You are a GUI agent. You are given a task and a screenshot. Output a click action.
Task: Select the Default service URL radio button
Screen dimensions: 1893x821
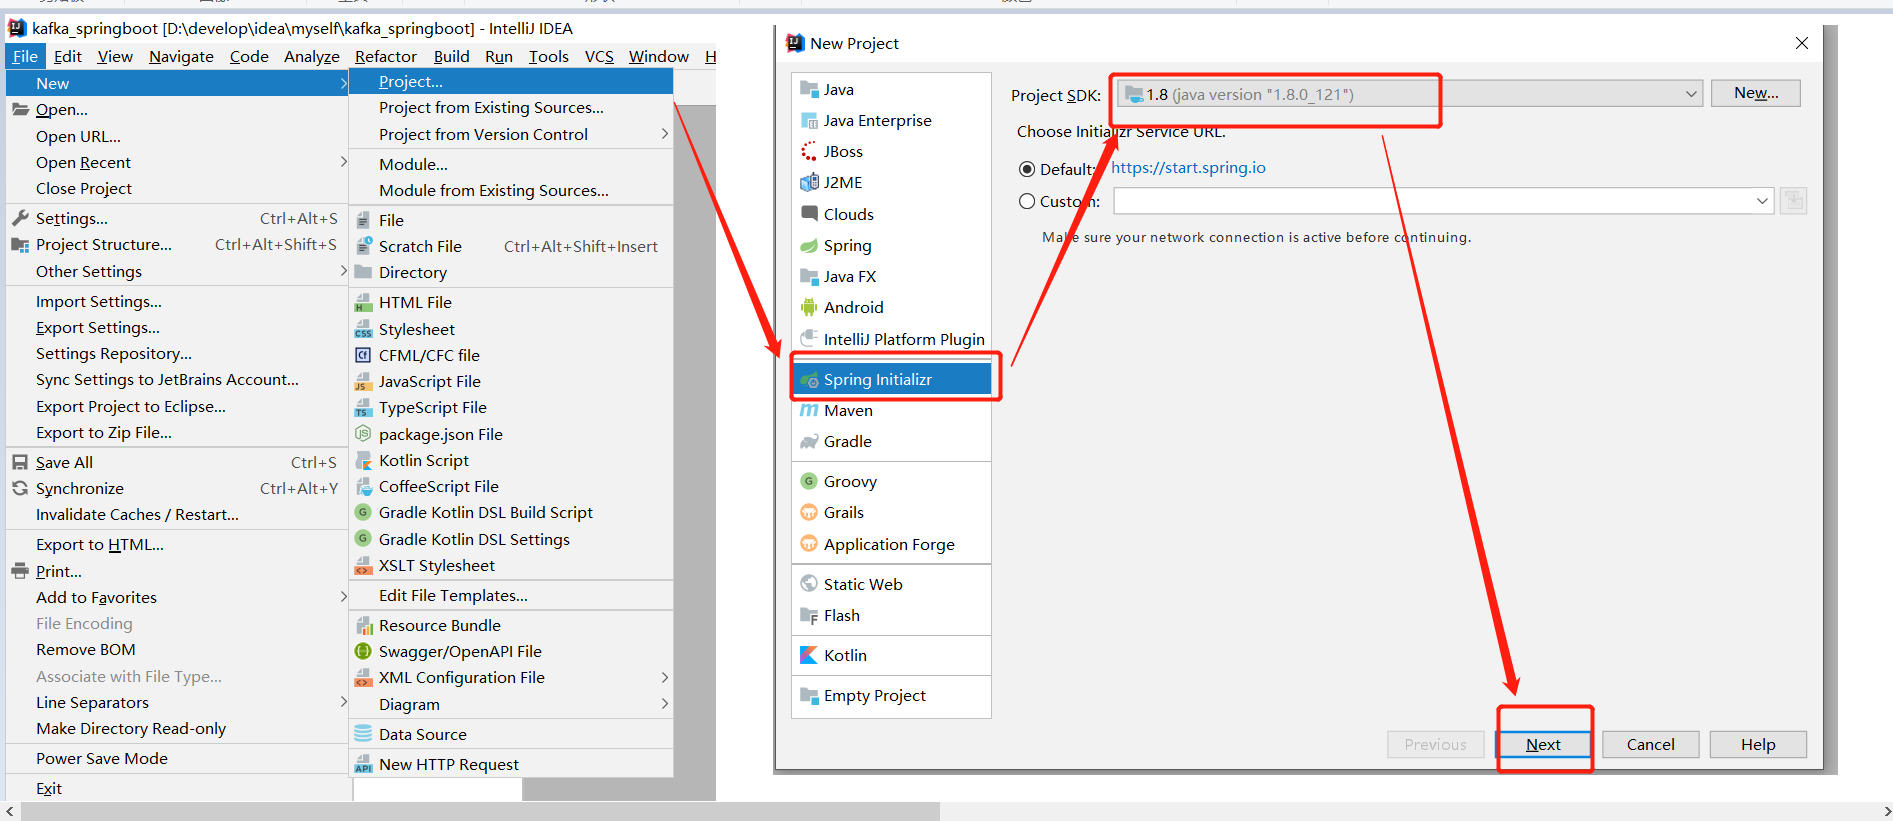[1027, 169]
